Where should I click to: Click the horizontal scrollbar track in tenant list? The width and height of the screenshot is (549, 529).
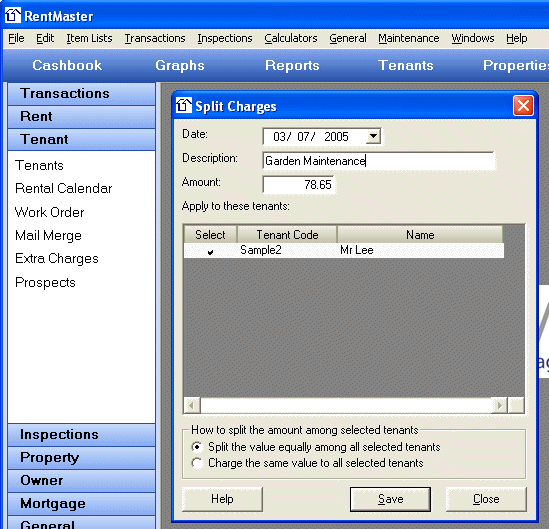(346, 405)
